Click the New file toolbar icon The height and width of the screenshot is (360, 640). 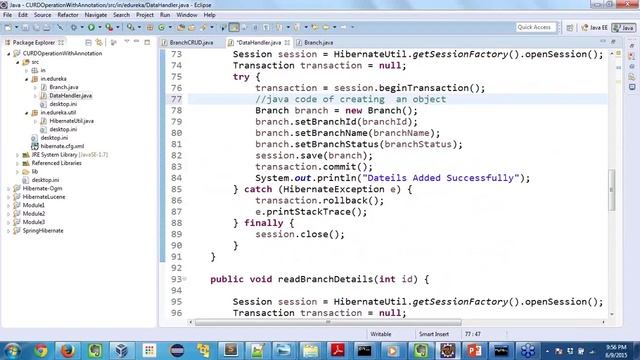(8, 27)
